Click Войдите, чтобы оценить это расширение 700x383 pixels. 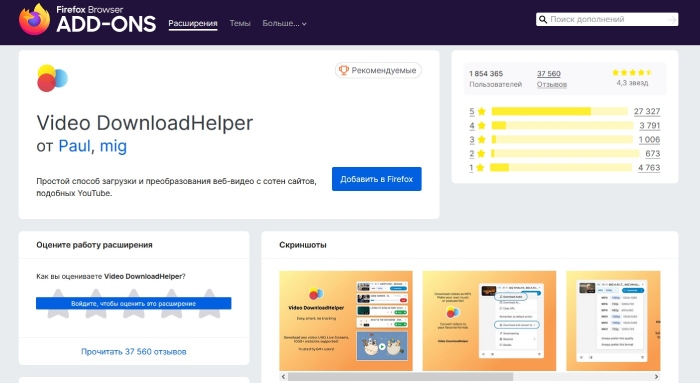point(133,304)
